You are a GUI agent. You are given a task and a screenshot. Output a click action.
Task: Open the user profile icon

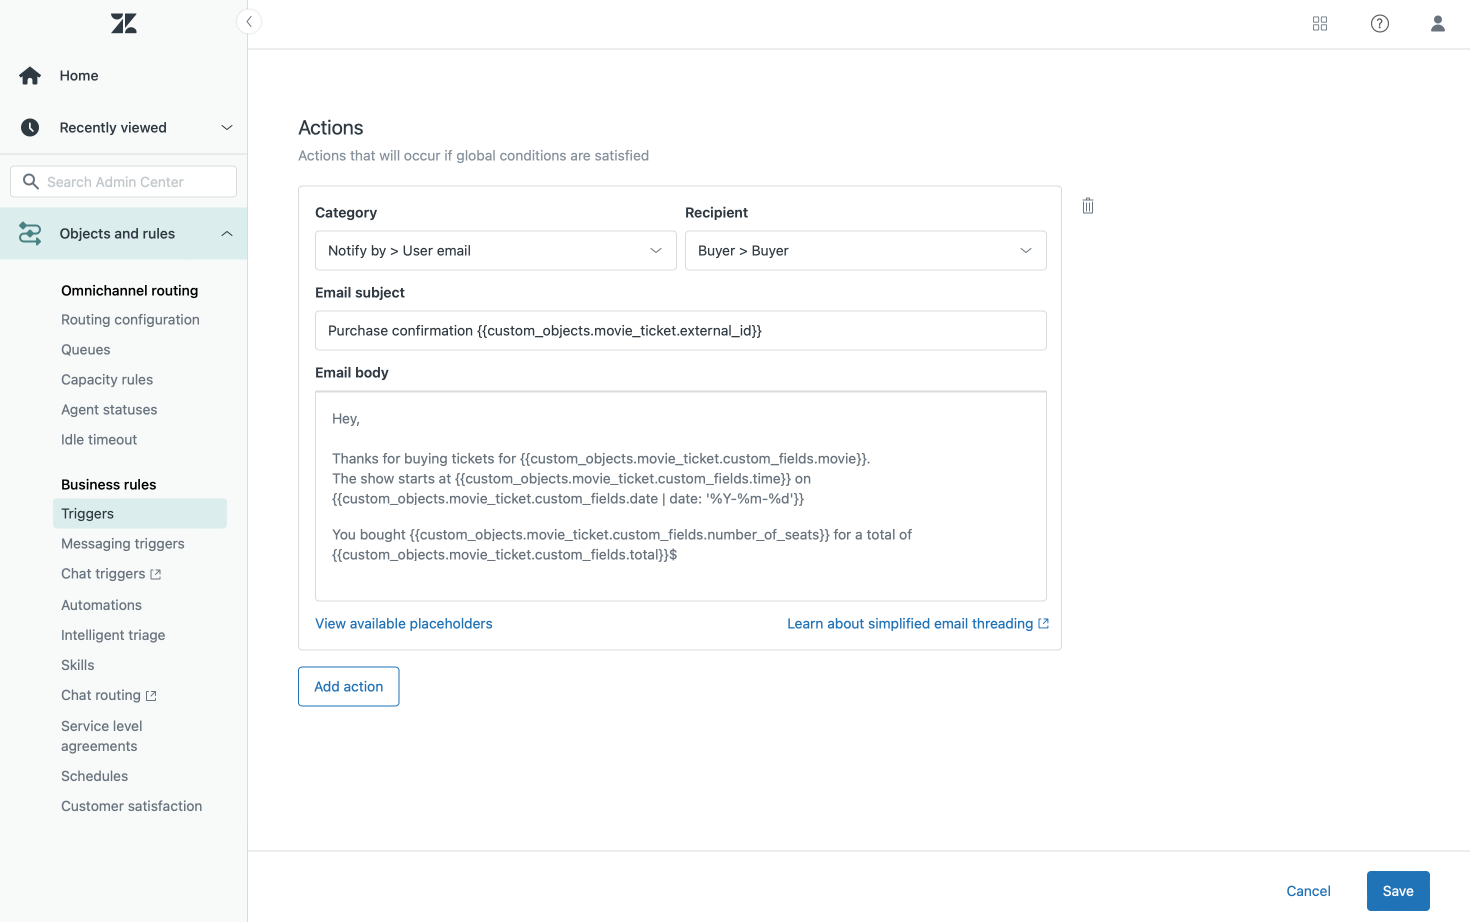(1438, 23)
